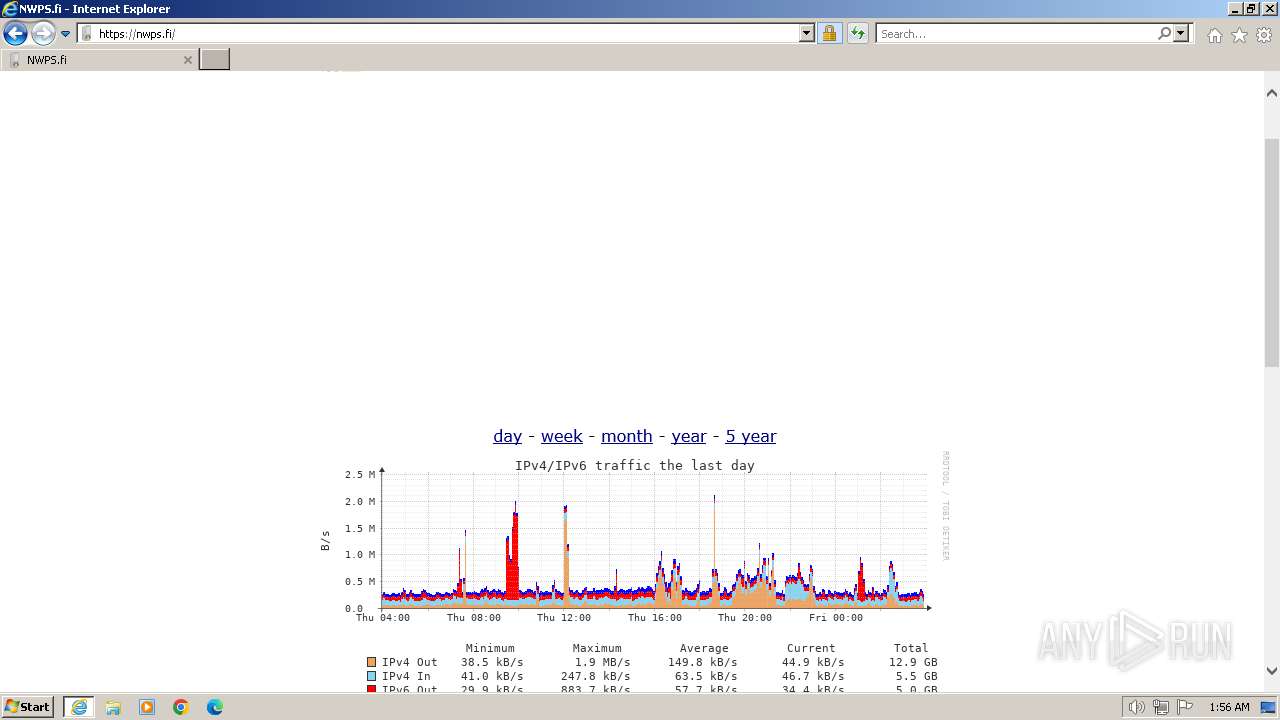Open a new blank tab

point(214,60)
